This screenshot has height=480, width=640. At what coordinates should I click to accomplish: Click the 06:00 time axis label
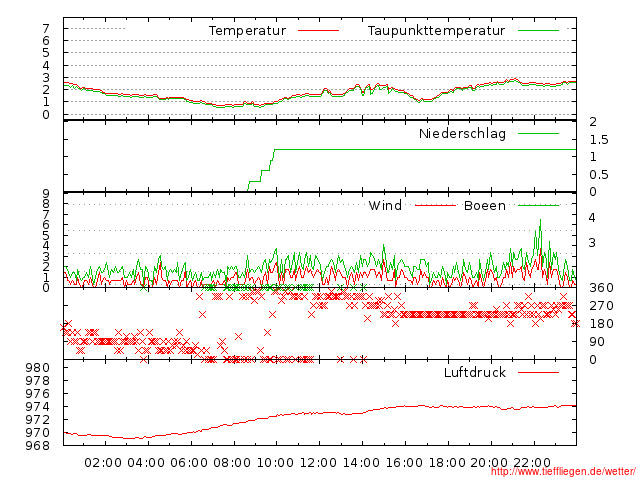(x=189, y=463)
